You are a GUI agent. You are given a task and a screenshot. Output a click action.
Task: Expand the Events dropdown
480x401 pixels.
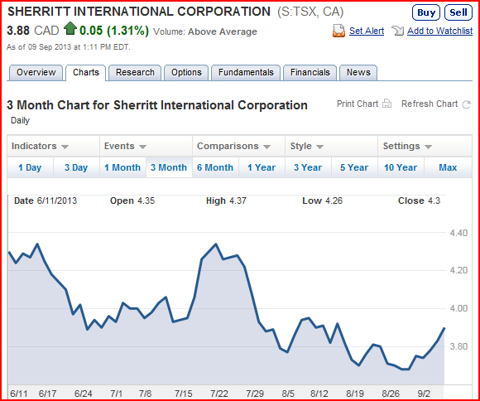146,146
